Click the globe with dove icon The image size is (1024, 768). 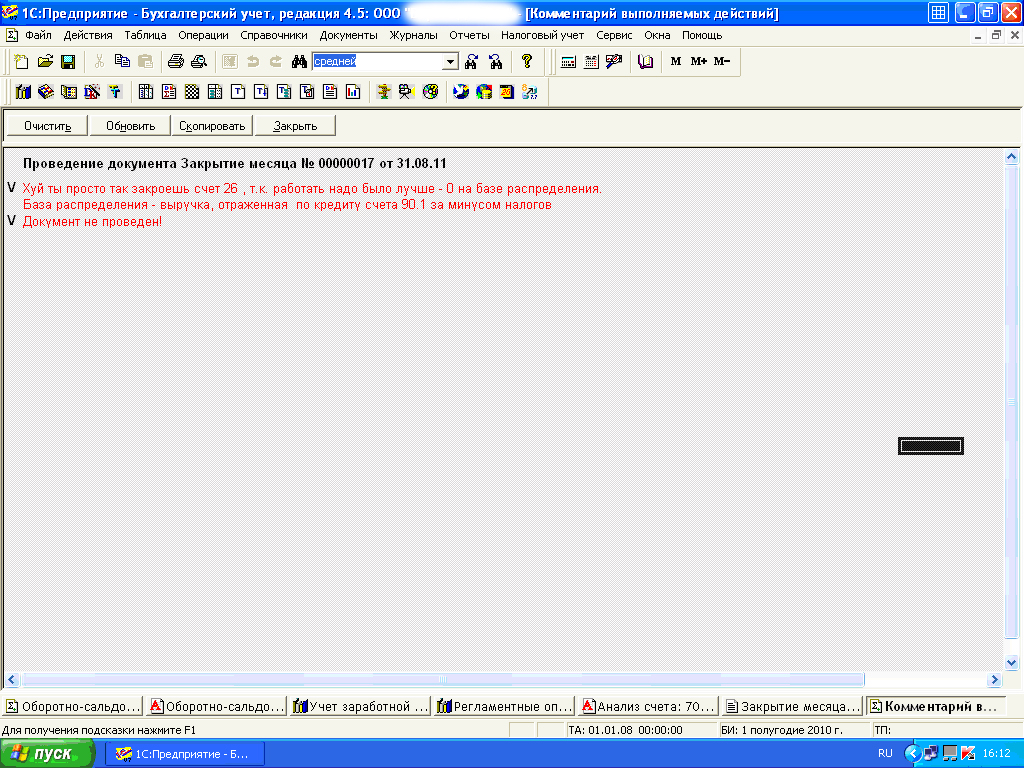[461, 91]
